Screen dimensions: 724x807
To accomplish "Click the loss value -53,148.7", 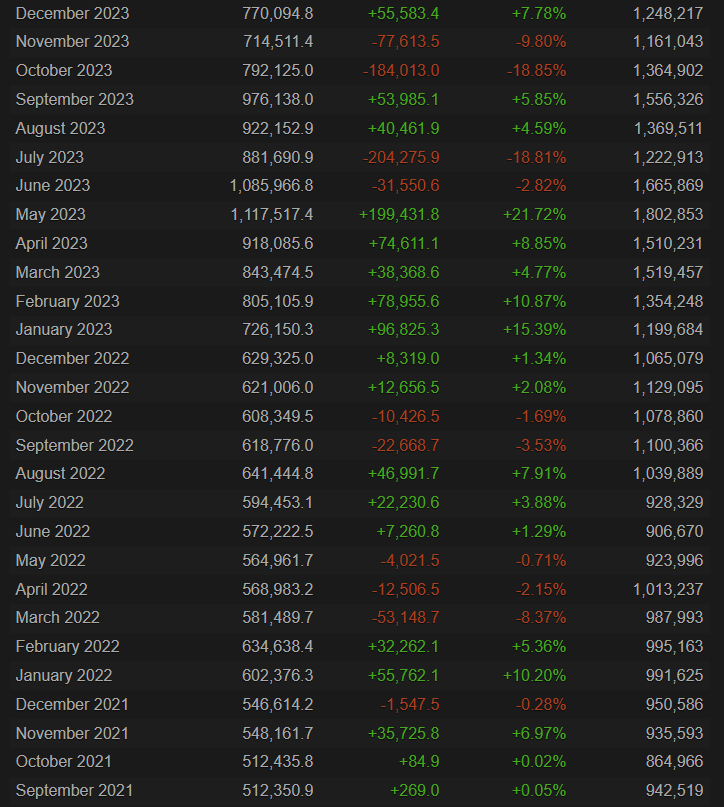I will (x=405, y=616).
